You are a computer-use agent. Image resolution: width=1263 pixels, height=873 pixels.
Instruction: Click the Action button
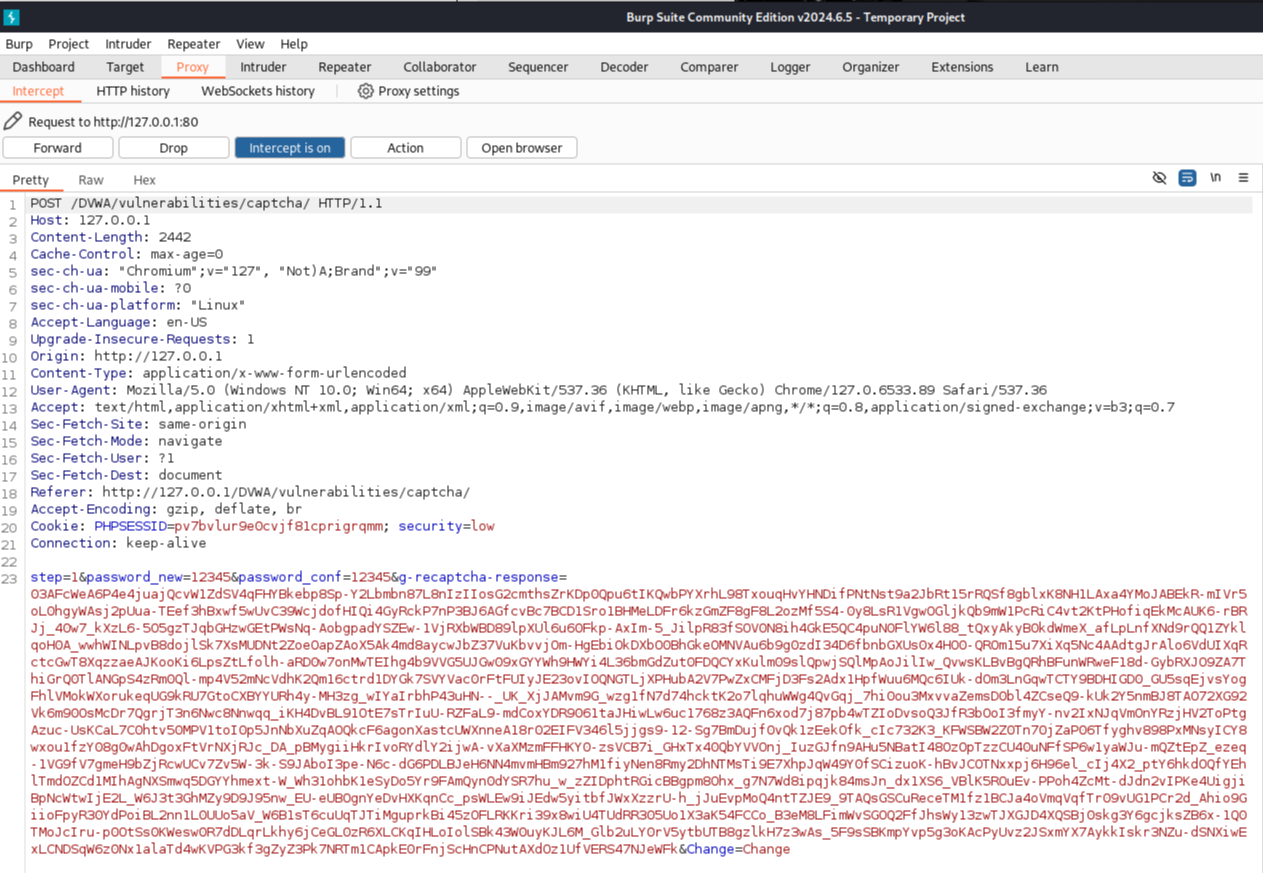[x=406, y=148]
